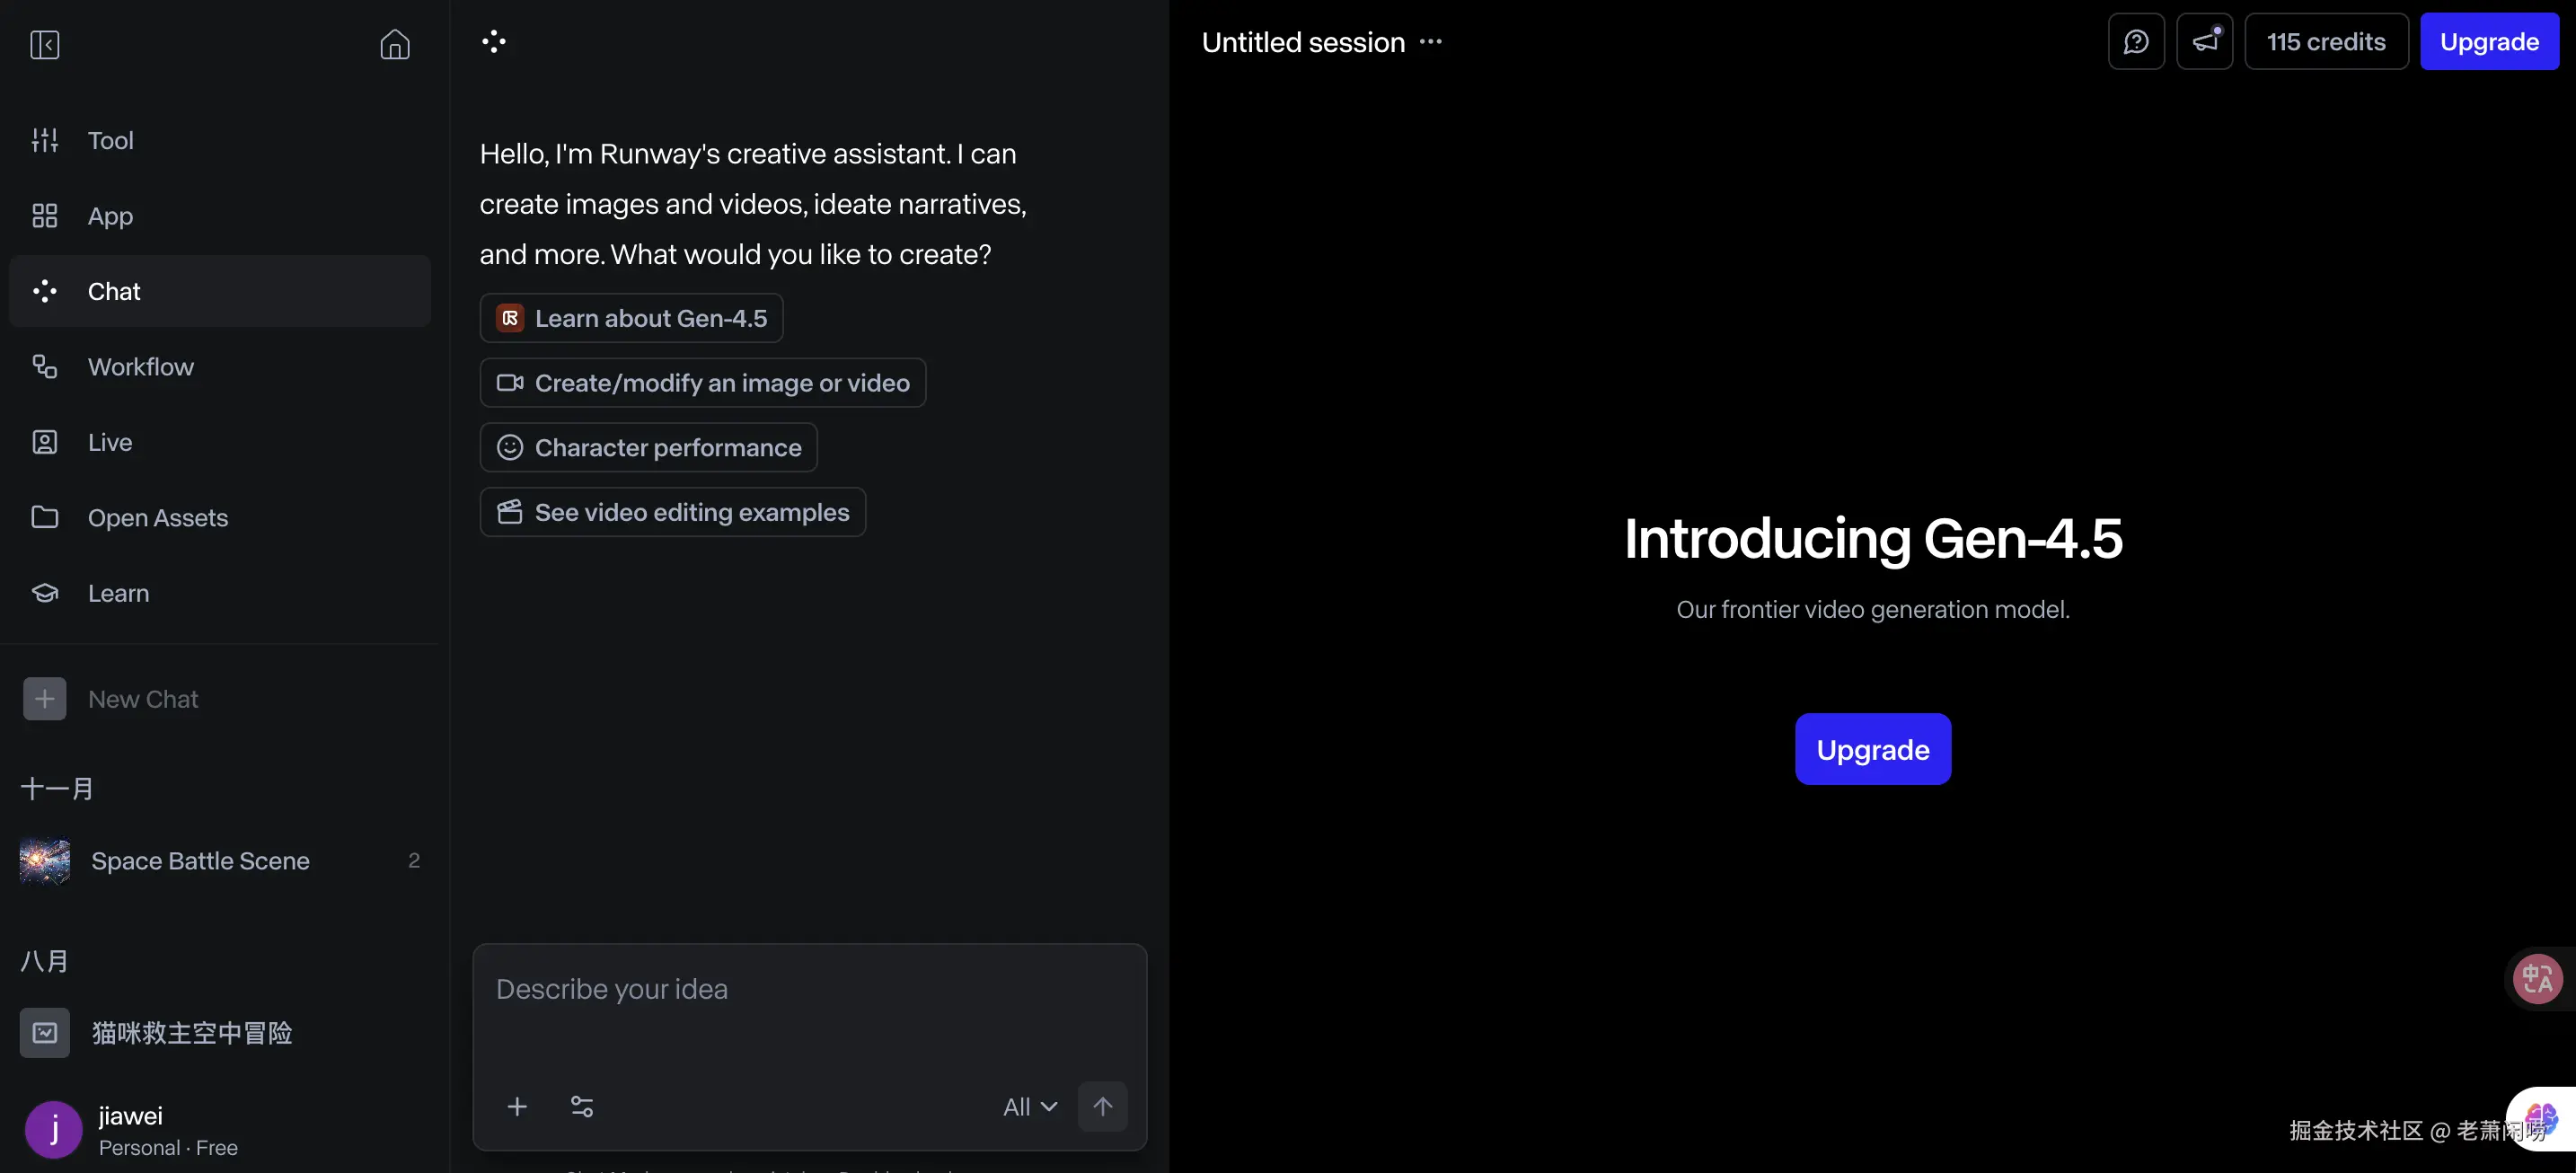Image resolution: width=2576 pixels, height=1173 pixels.
Task: Open jiawei account menu
Action: click(x=130, y=1130)
